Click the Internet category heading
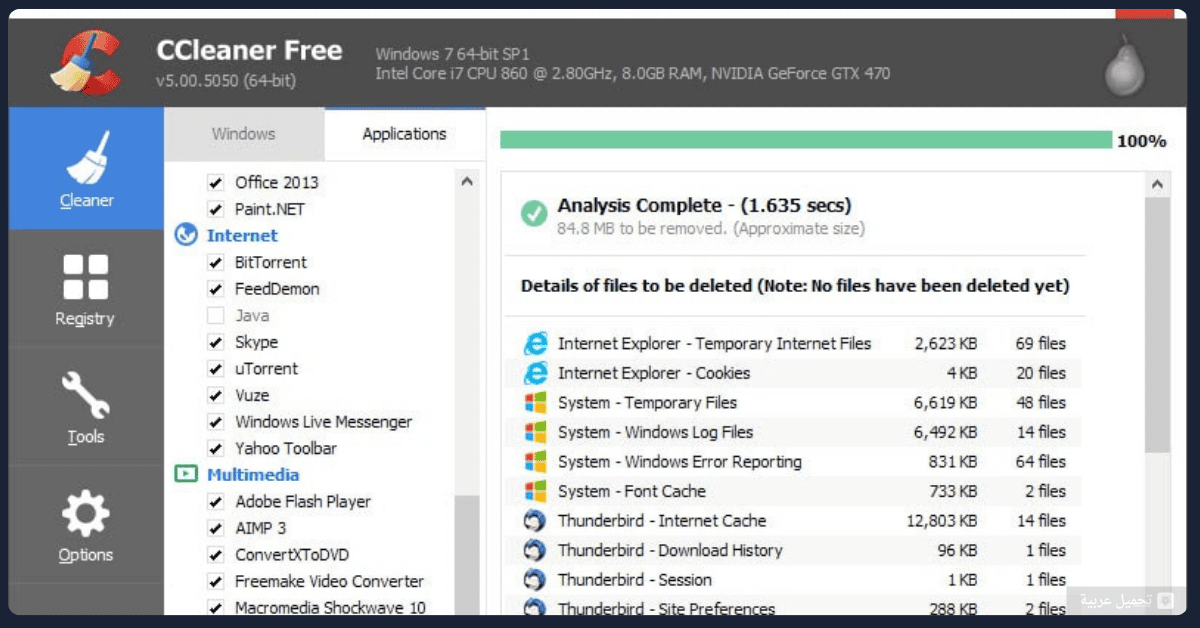The image size is (1200, 628). coord(242,236)
